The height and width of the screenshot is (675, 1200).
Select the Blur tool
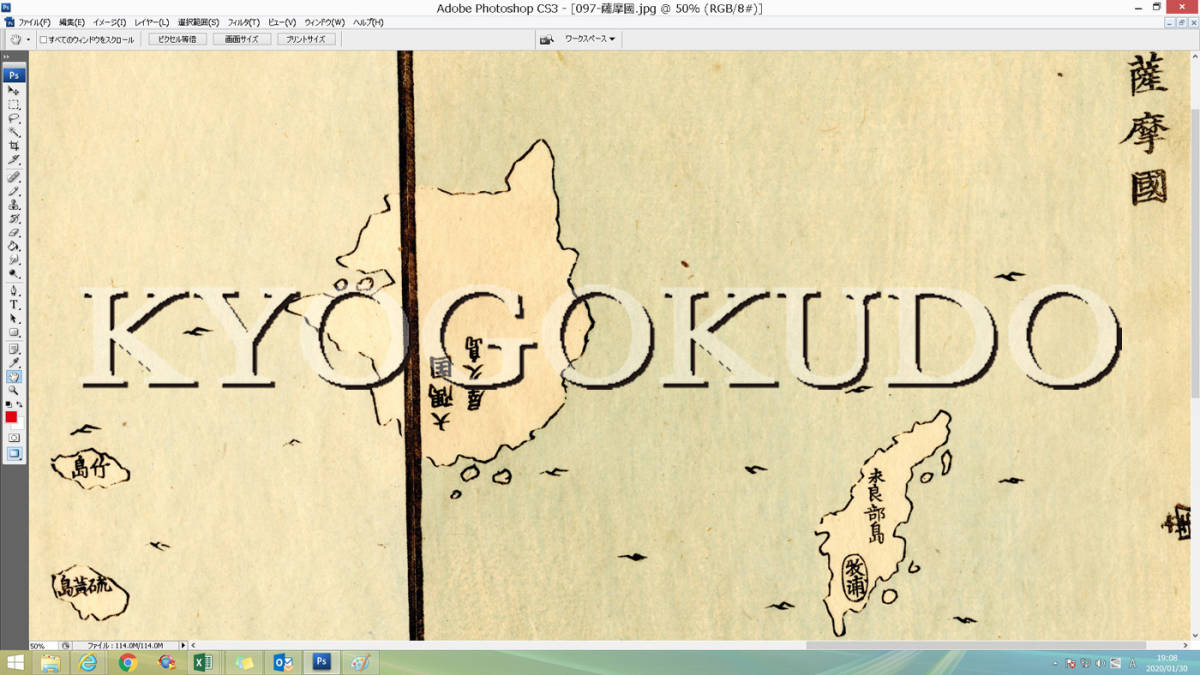pos(14,260)
